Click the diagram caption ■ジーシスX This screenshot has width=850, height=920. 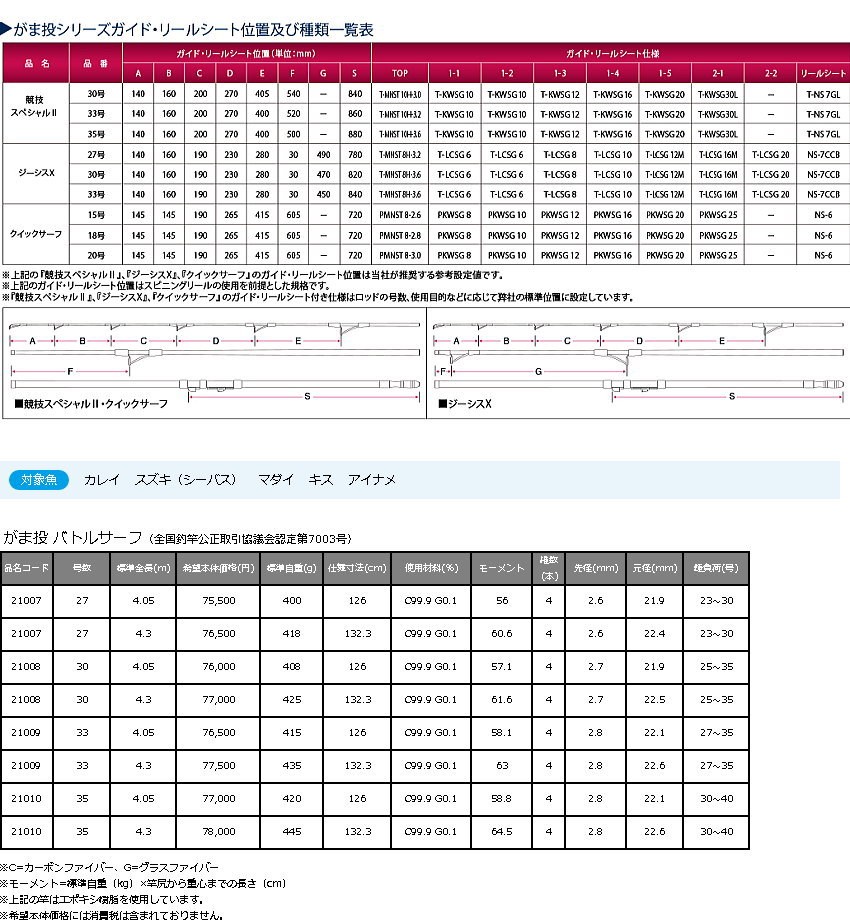(x=465, y=404)
